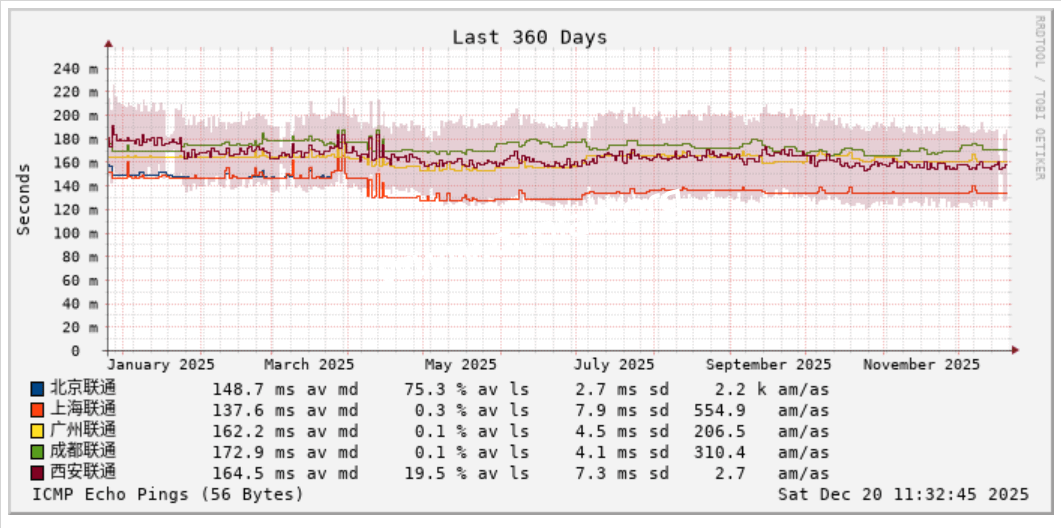Click the RRDTOOL / TOBI OETIKER watermark
1061x528 pixels.
pos(1039,98)
